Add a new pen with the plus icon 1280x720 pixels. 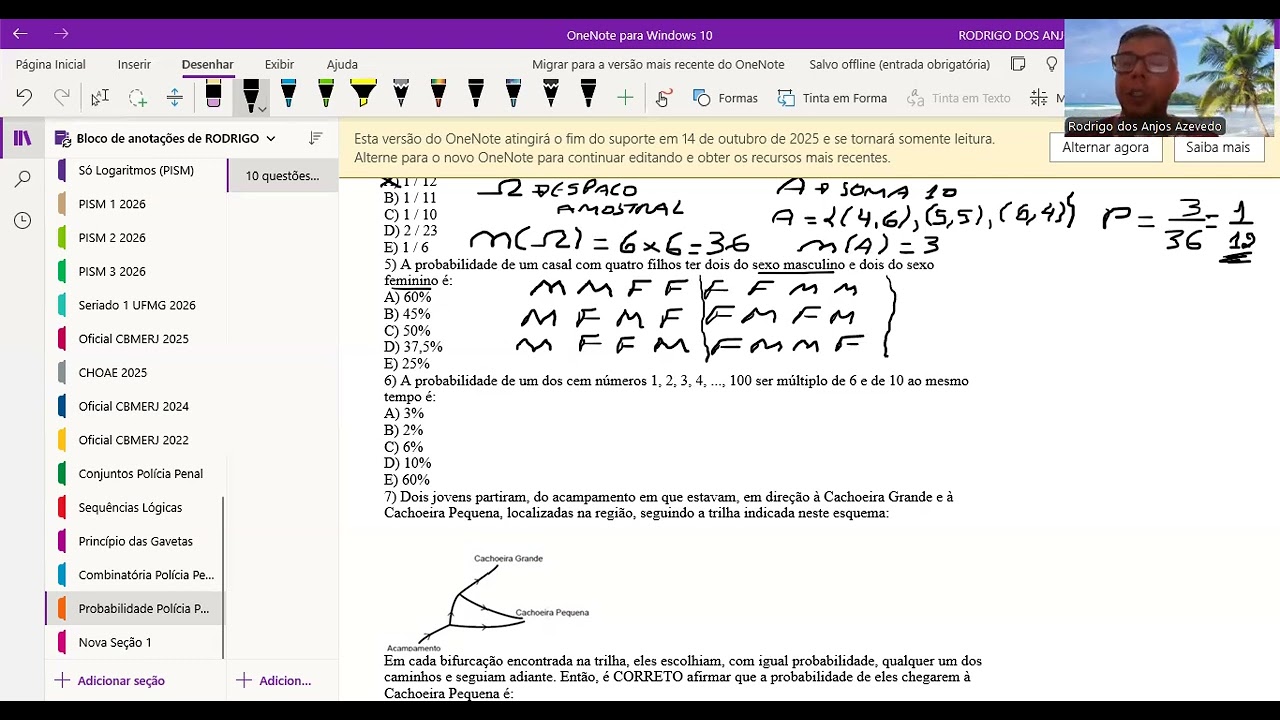[625, 97]
